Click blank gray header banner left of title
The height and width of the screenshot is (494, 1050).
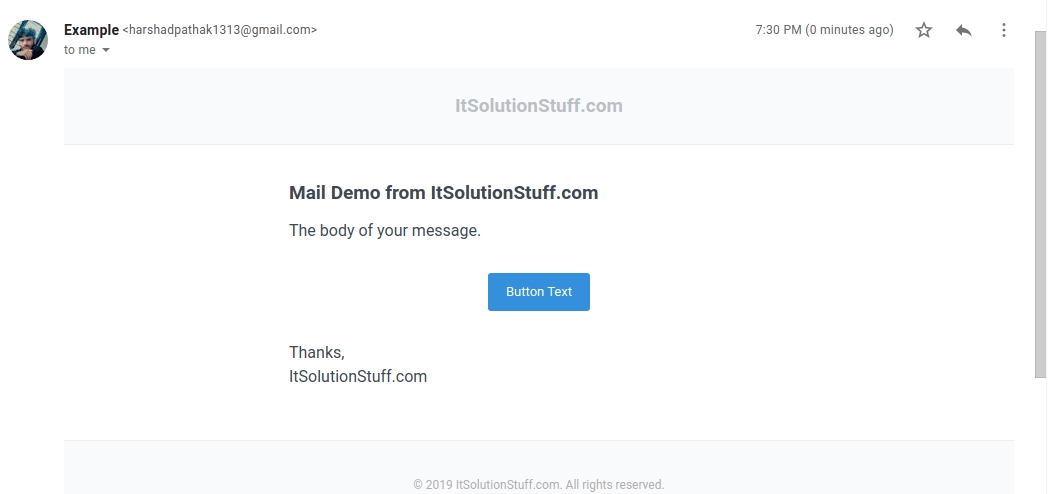click(250, 106)
